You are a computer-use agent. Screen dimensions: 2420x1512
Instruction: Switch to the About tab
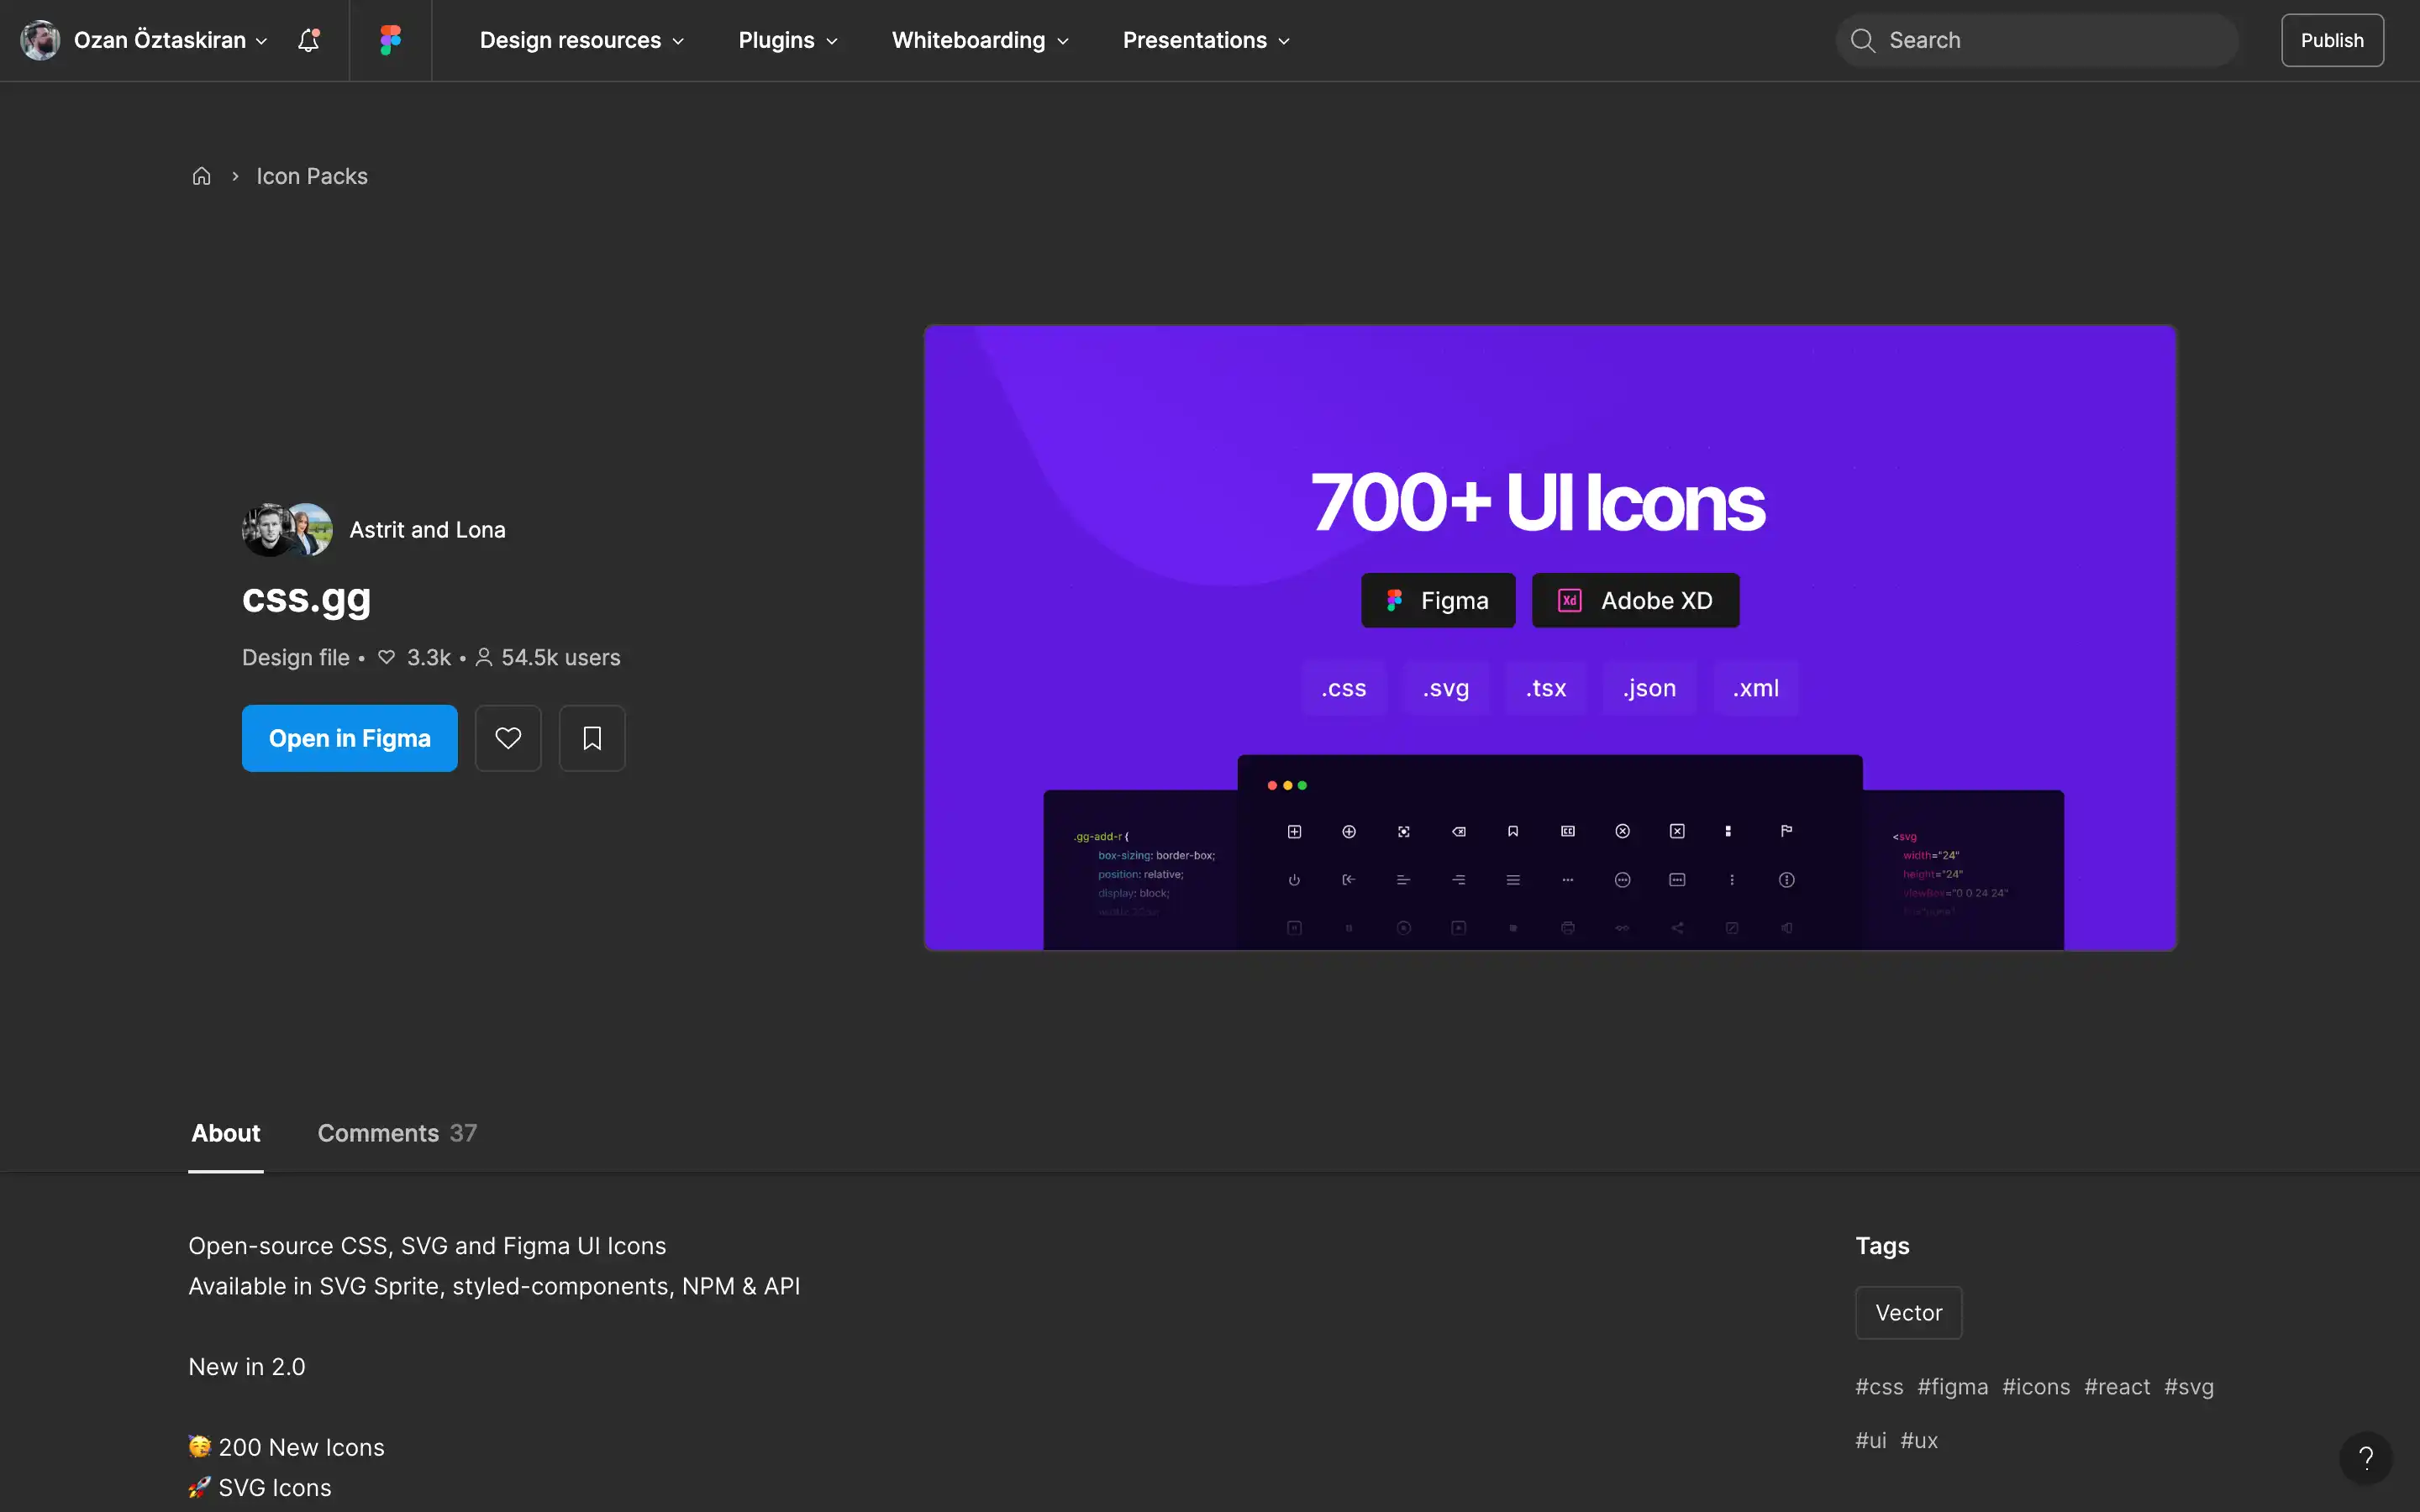click(226, 1133)
